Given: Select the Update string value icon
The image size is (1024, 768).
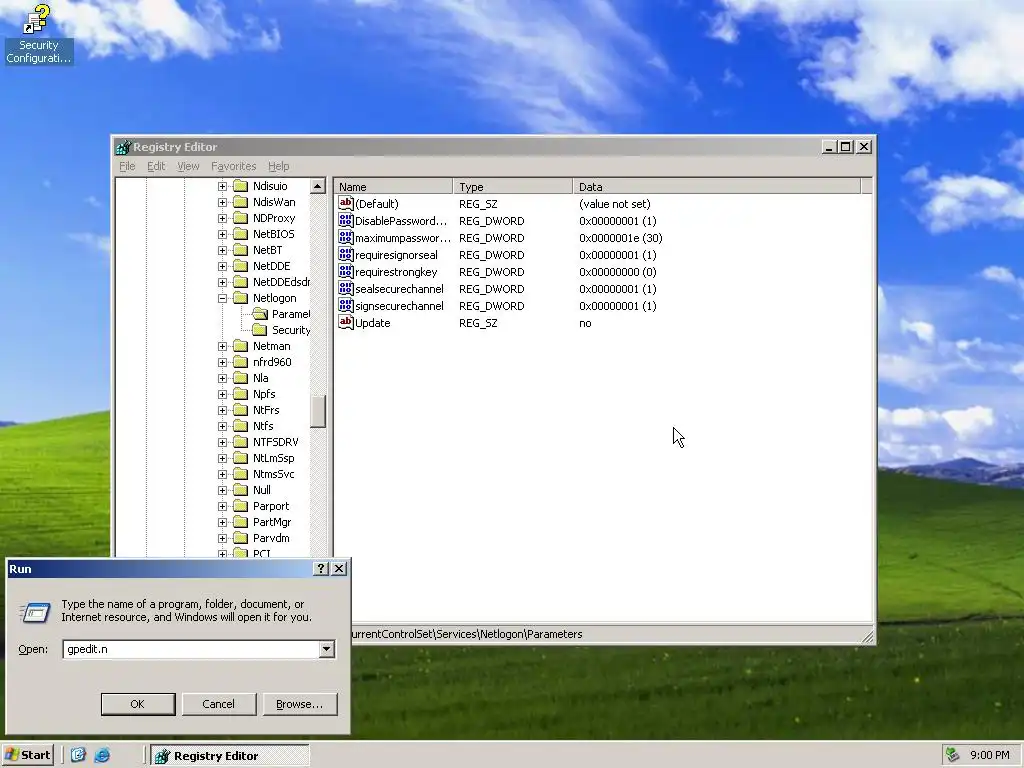Looking at the screenshot, I should [345, 323].
